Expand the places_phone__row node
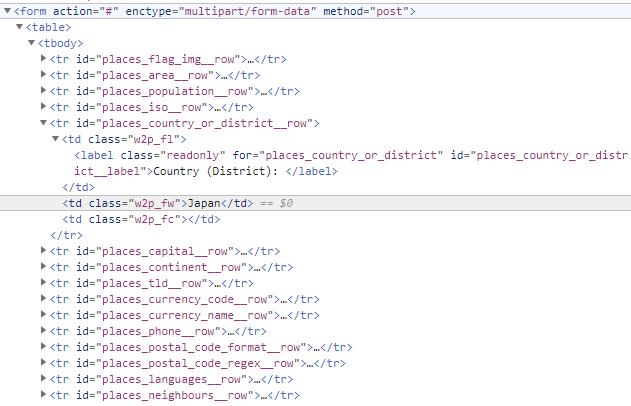631x406 pixels. click(43, 331)
